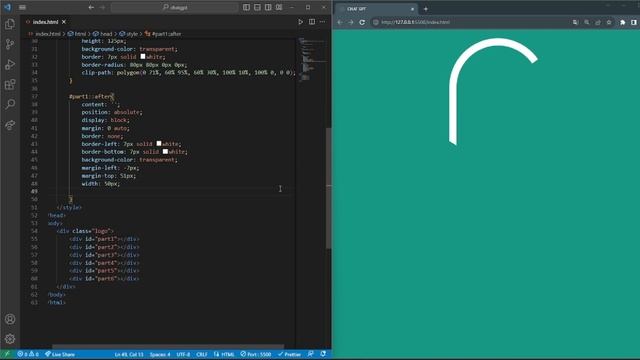Open the notifications bell in the status bar

tap(323, 354)
